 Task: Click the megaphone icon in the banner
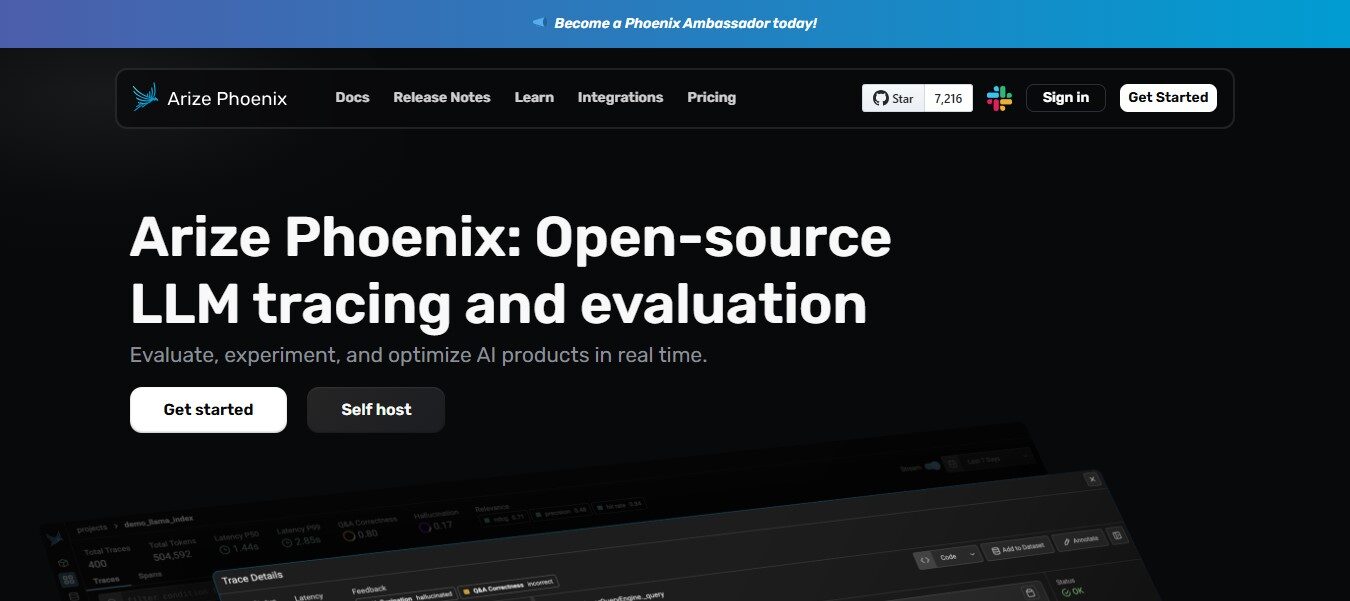tap(538, 22)
